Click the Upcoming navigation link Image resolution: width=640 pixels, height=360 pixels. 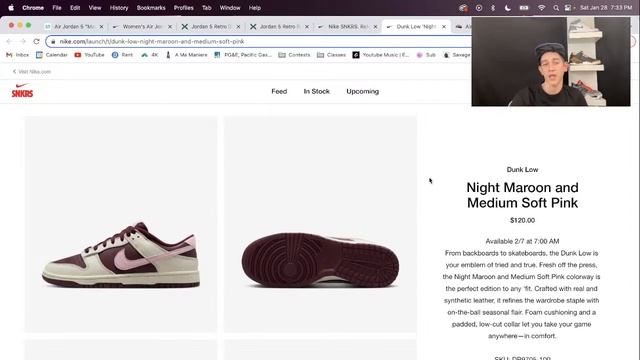point(362,91)
